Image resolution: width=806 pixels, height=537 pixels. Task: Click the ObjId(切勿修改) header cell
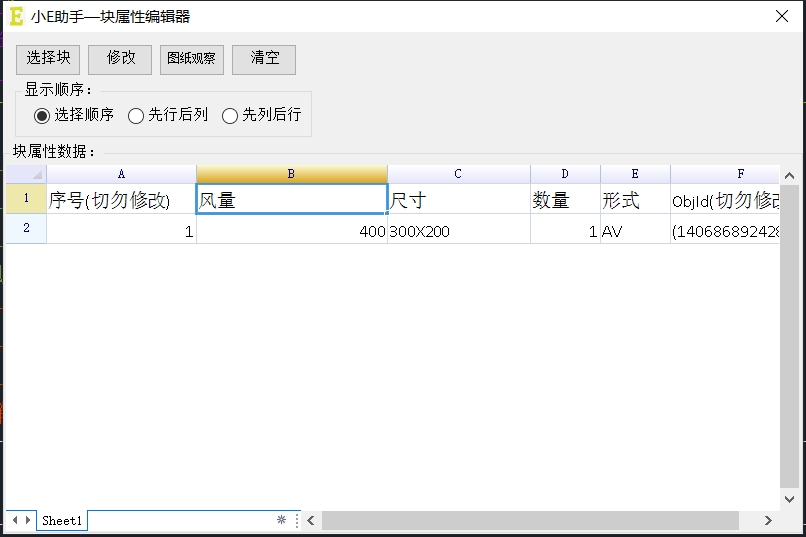(x=725, y=199)
